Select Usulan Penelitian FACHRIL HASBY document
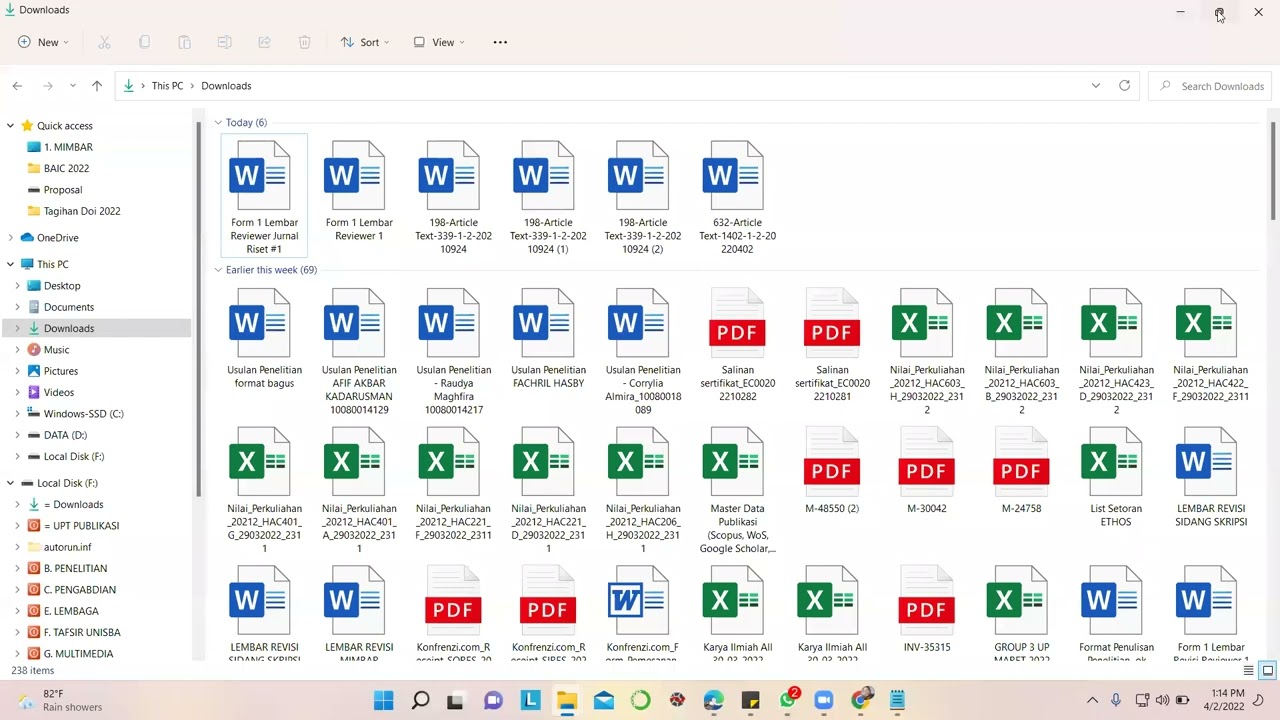Image resolution: width=1280 pixels, height=720 pixels. pyautogui.click(x=548, y=340)
